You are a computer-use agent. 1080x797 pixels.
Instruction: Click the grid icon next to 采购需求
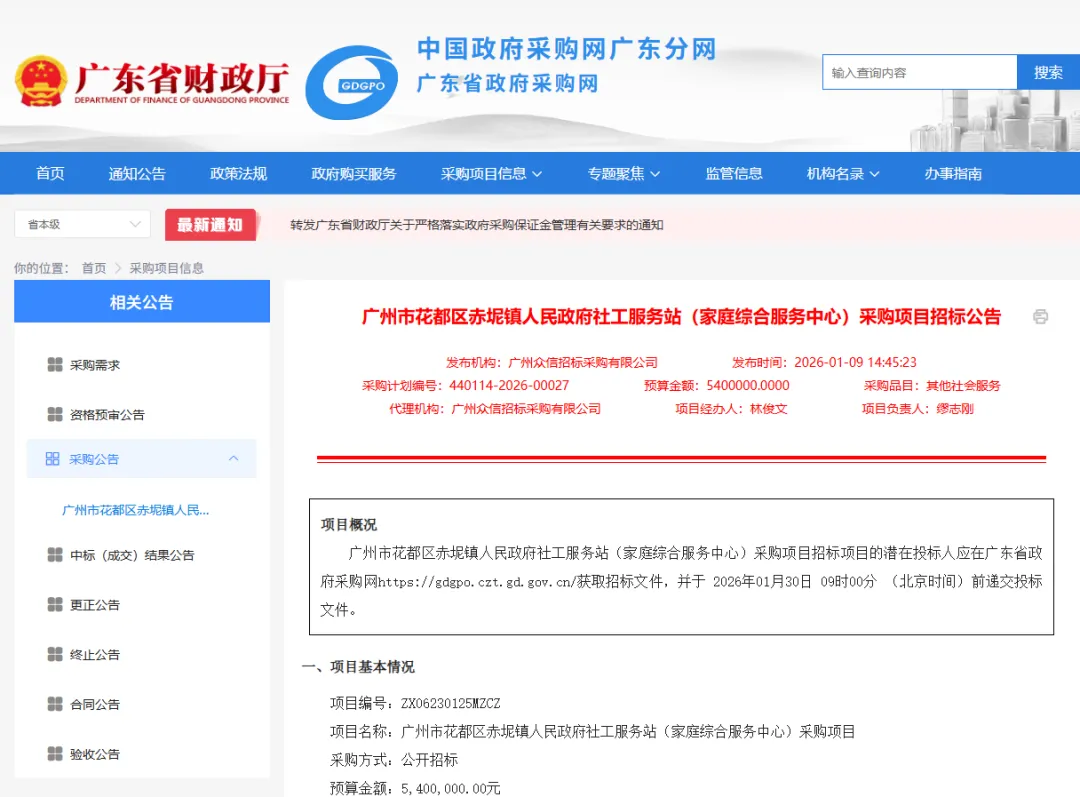(55, 364)
